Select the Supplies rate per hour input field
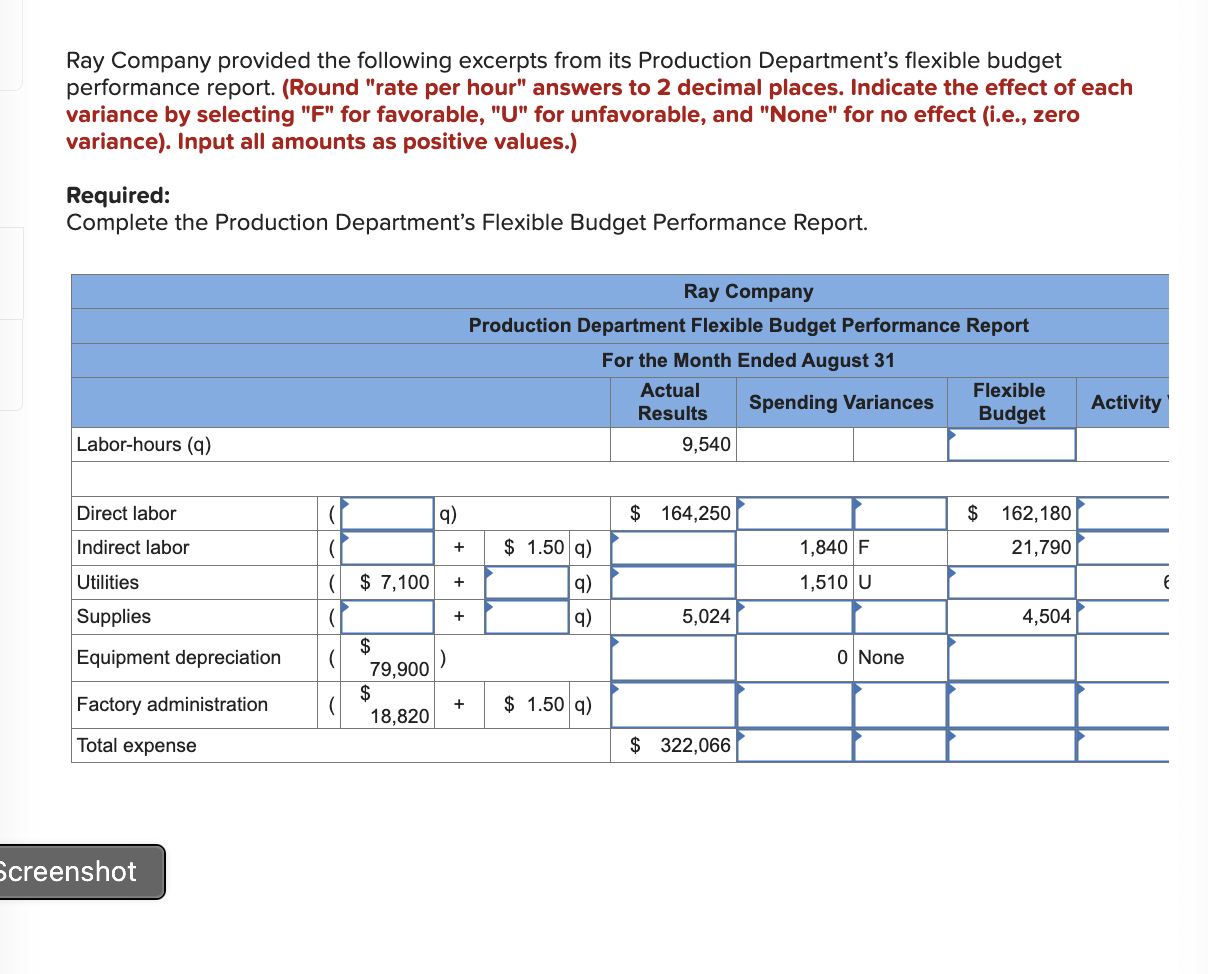 [x=527, y=616]
